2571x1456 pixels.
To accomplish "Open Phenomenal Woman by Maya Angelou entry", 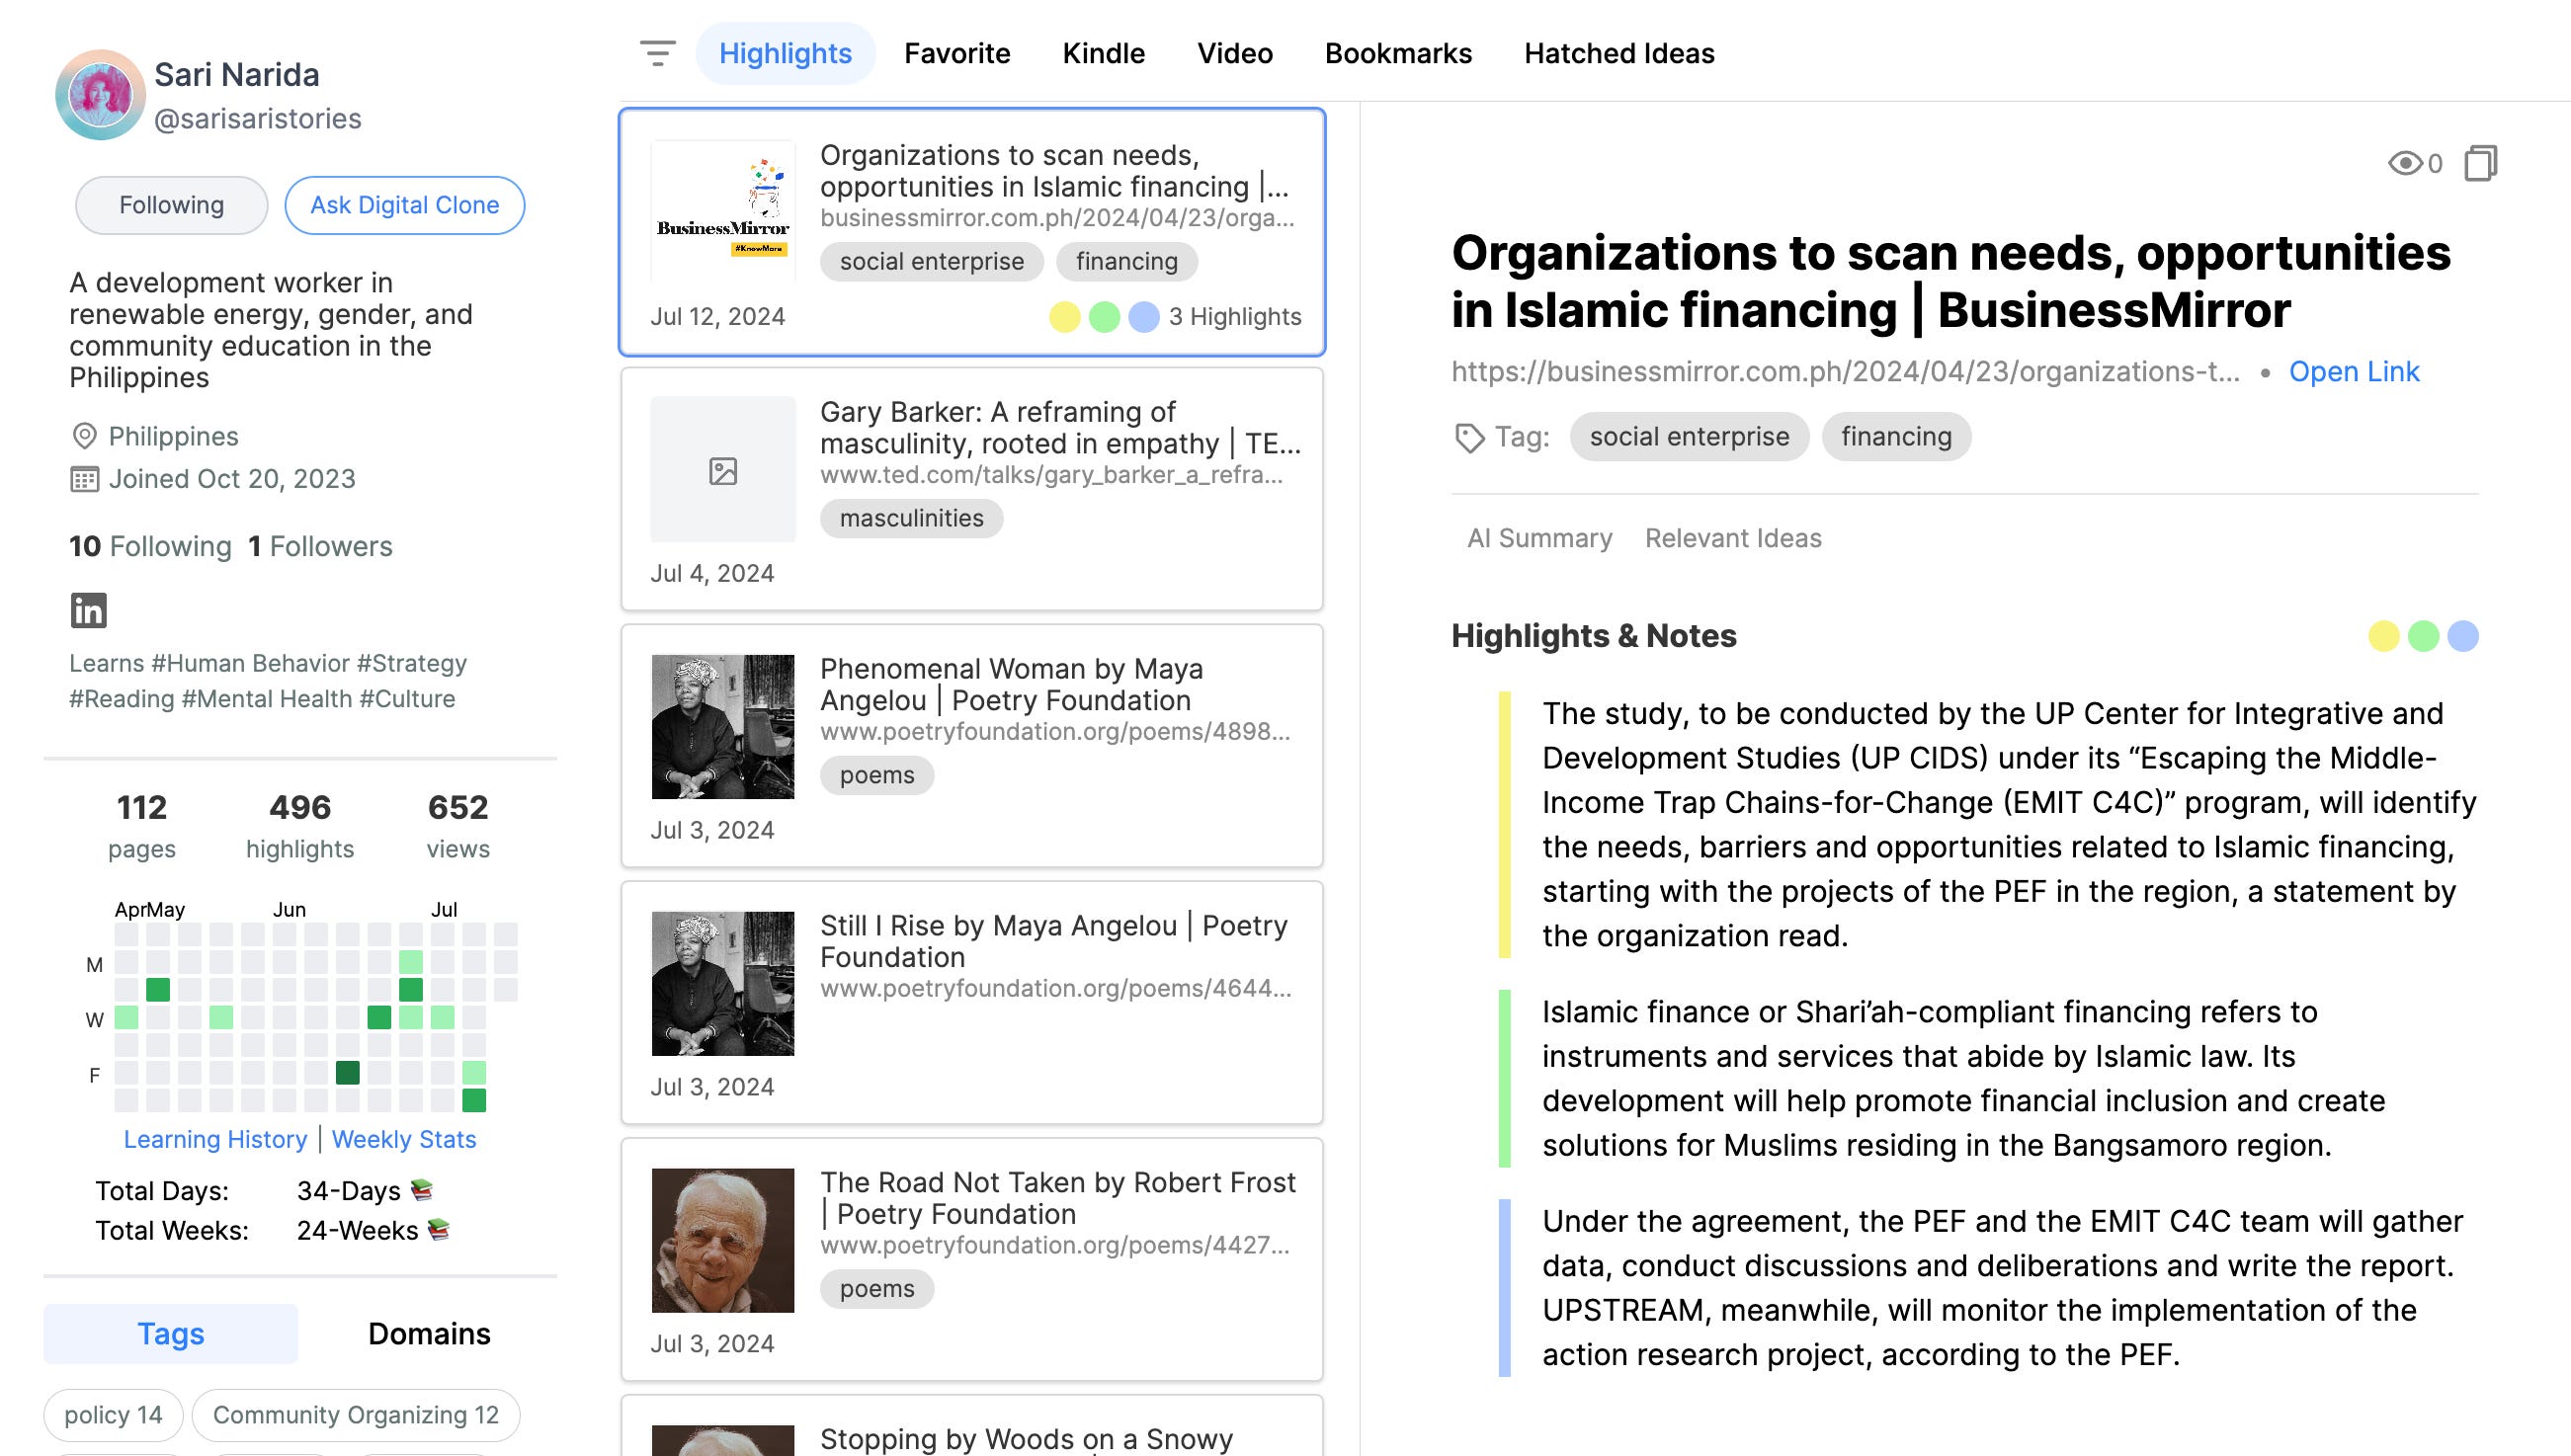I will [x=972, y=746].
